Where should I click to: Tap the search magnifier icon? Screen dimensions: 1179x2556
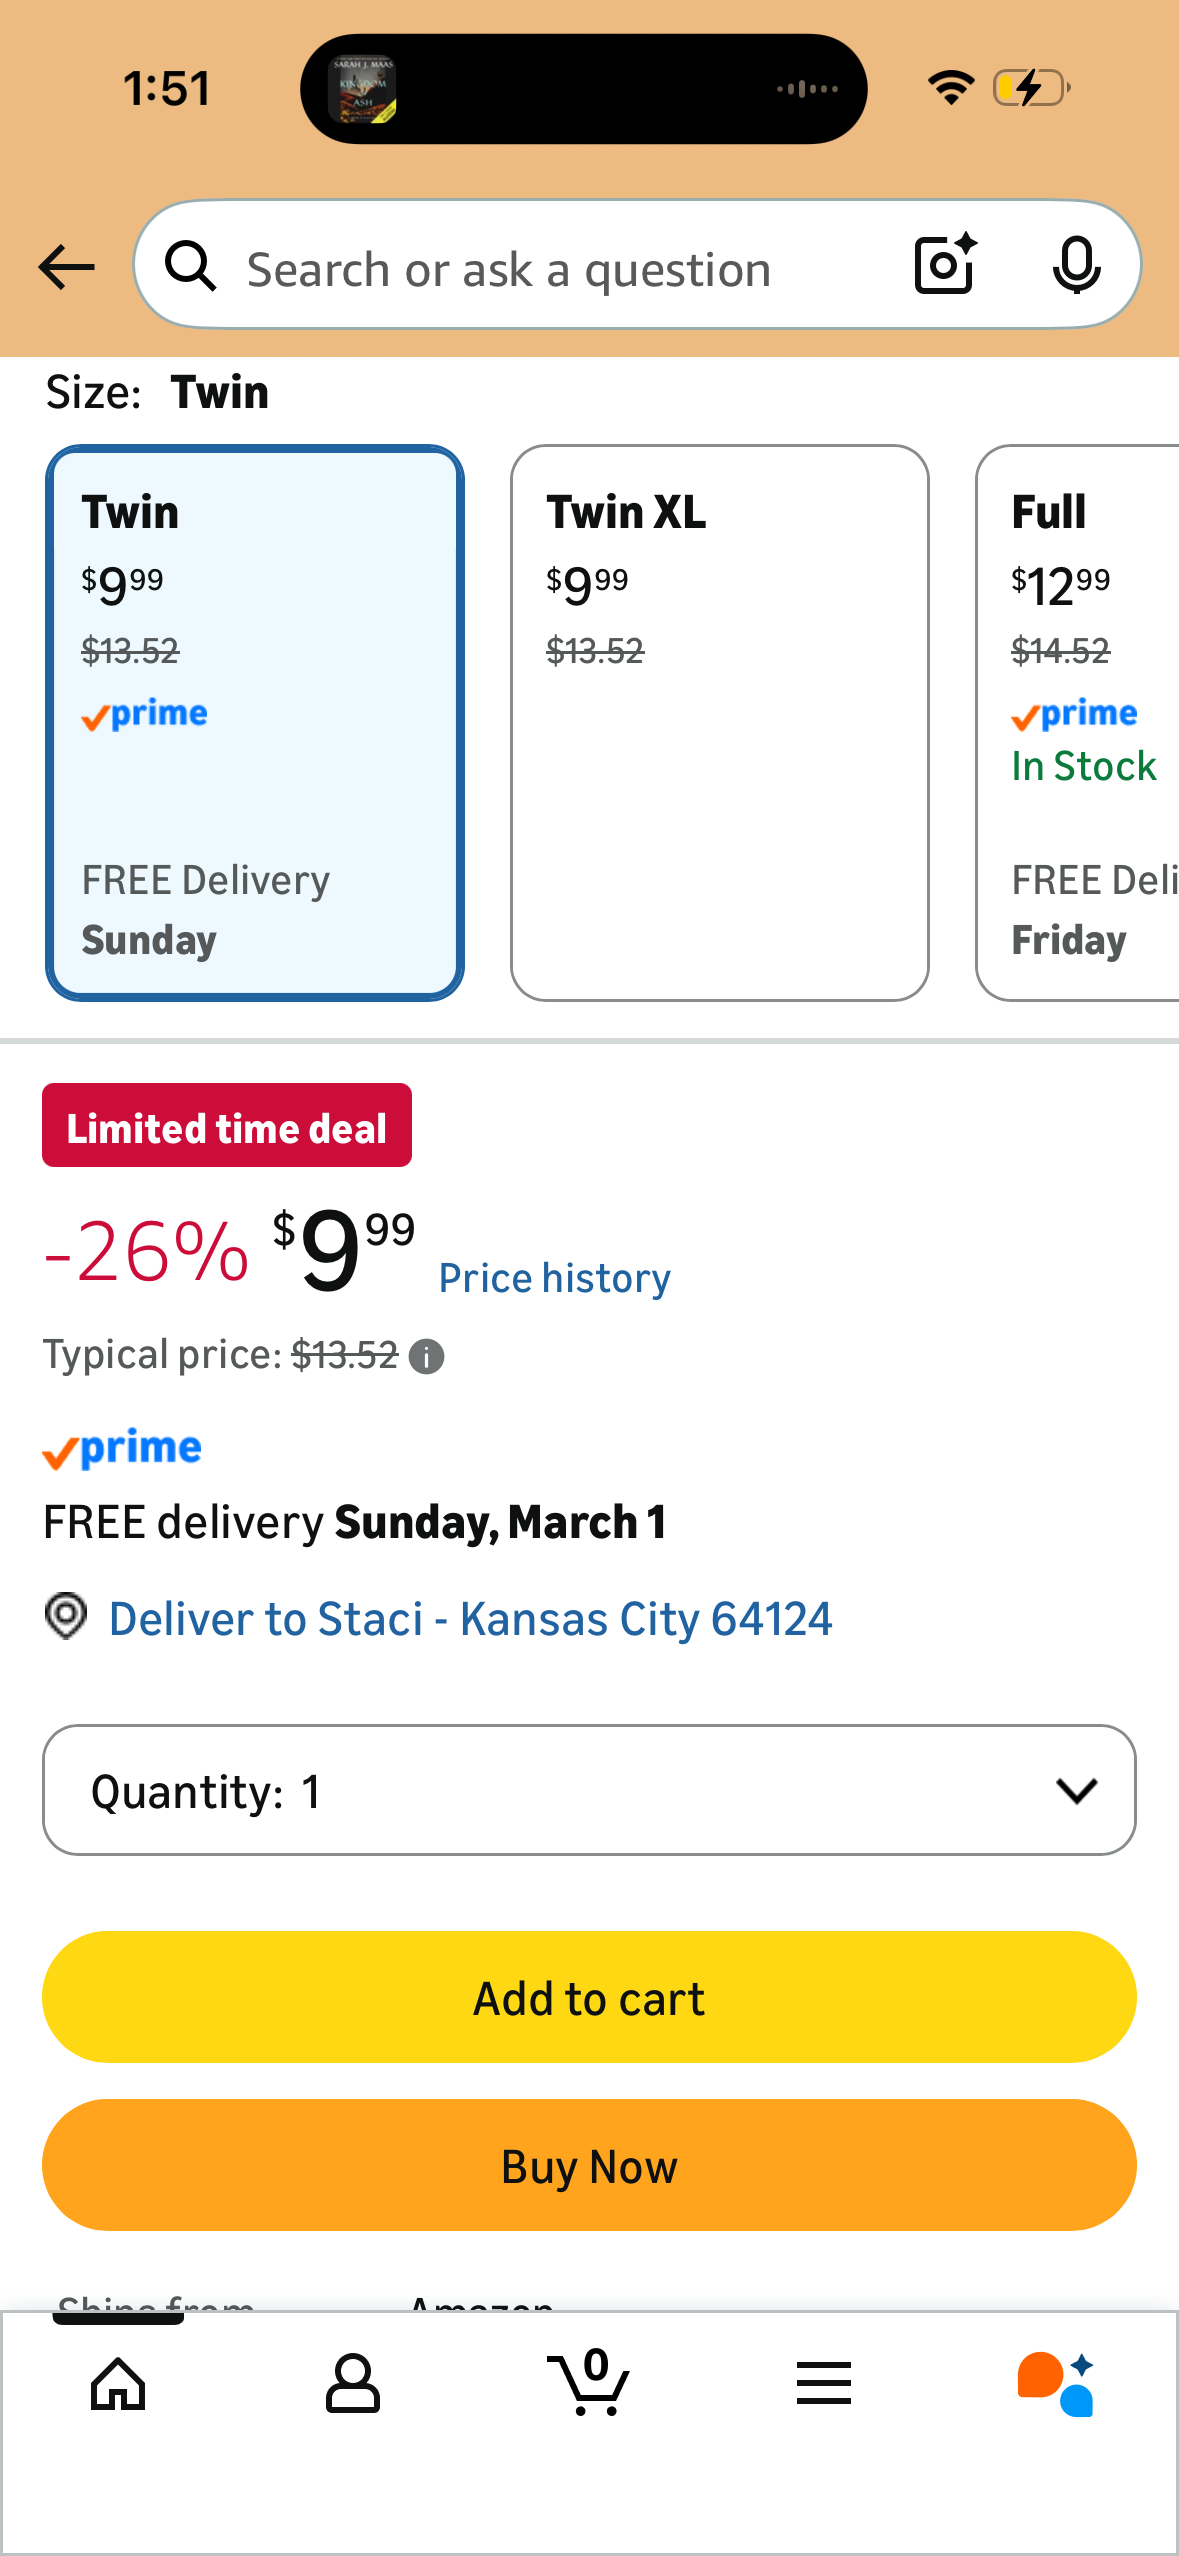coord(191,267)
